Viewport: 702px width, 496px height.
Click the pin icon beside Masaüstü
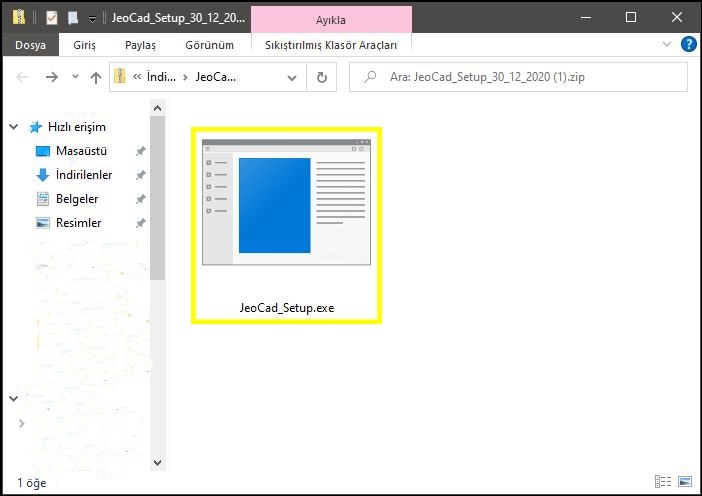[x=141, y=151]
